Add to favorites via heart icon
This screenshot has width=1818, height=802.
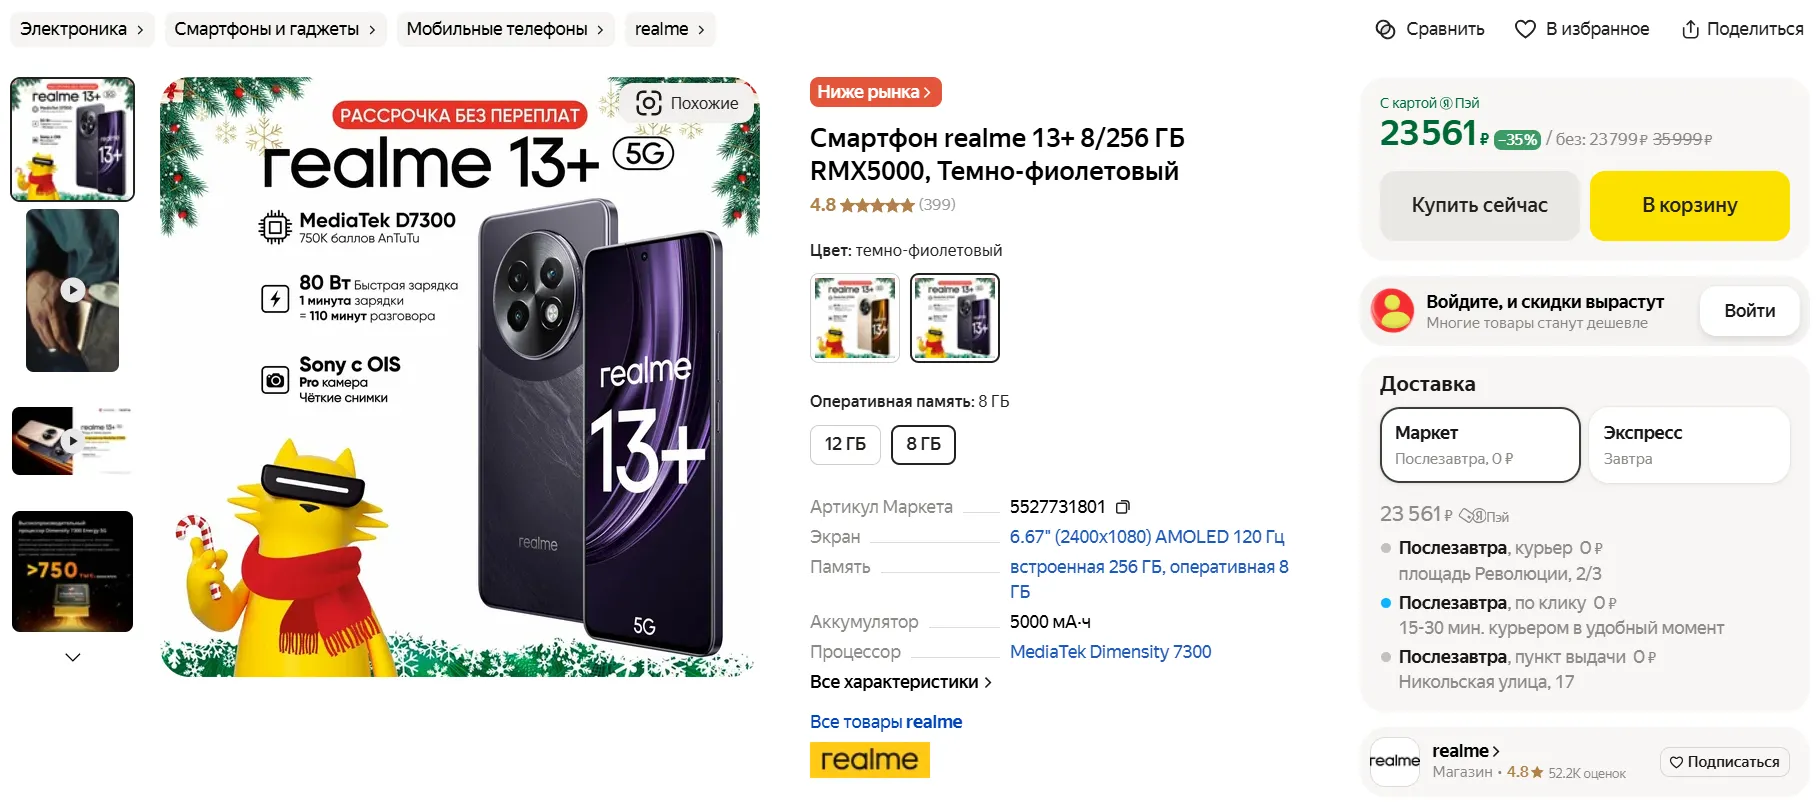click(x=1525, y=29)
